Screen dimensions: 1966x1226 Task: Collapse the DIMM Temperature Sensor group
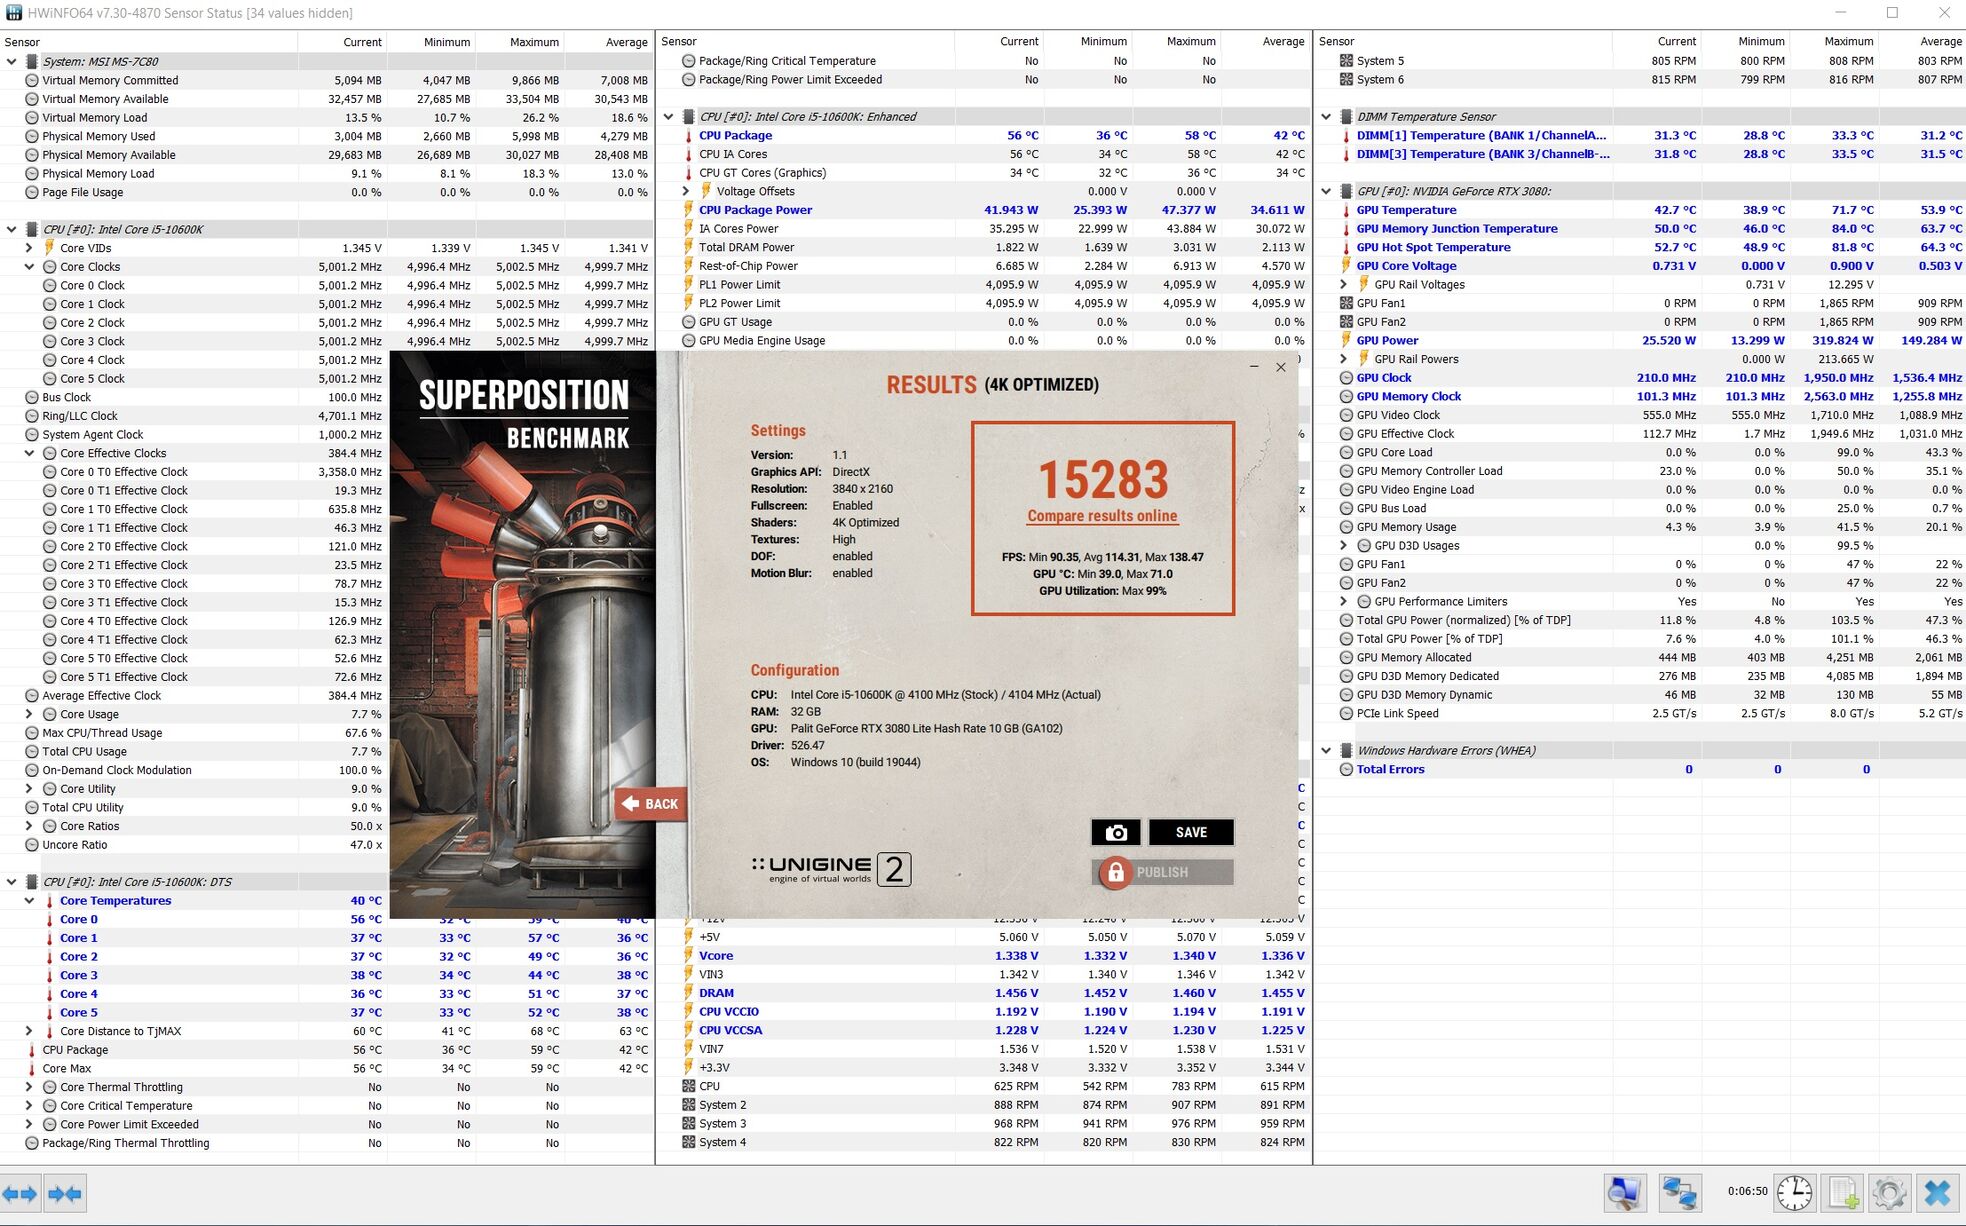(1326, 117)
